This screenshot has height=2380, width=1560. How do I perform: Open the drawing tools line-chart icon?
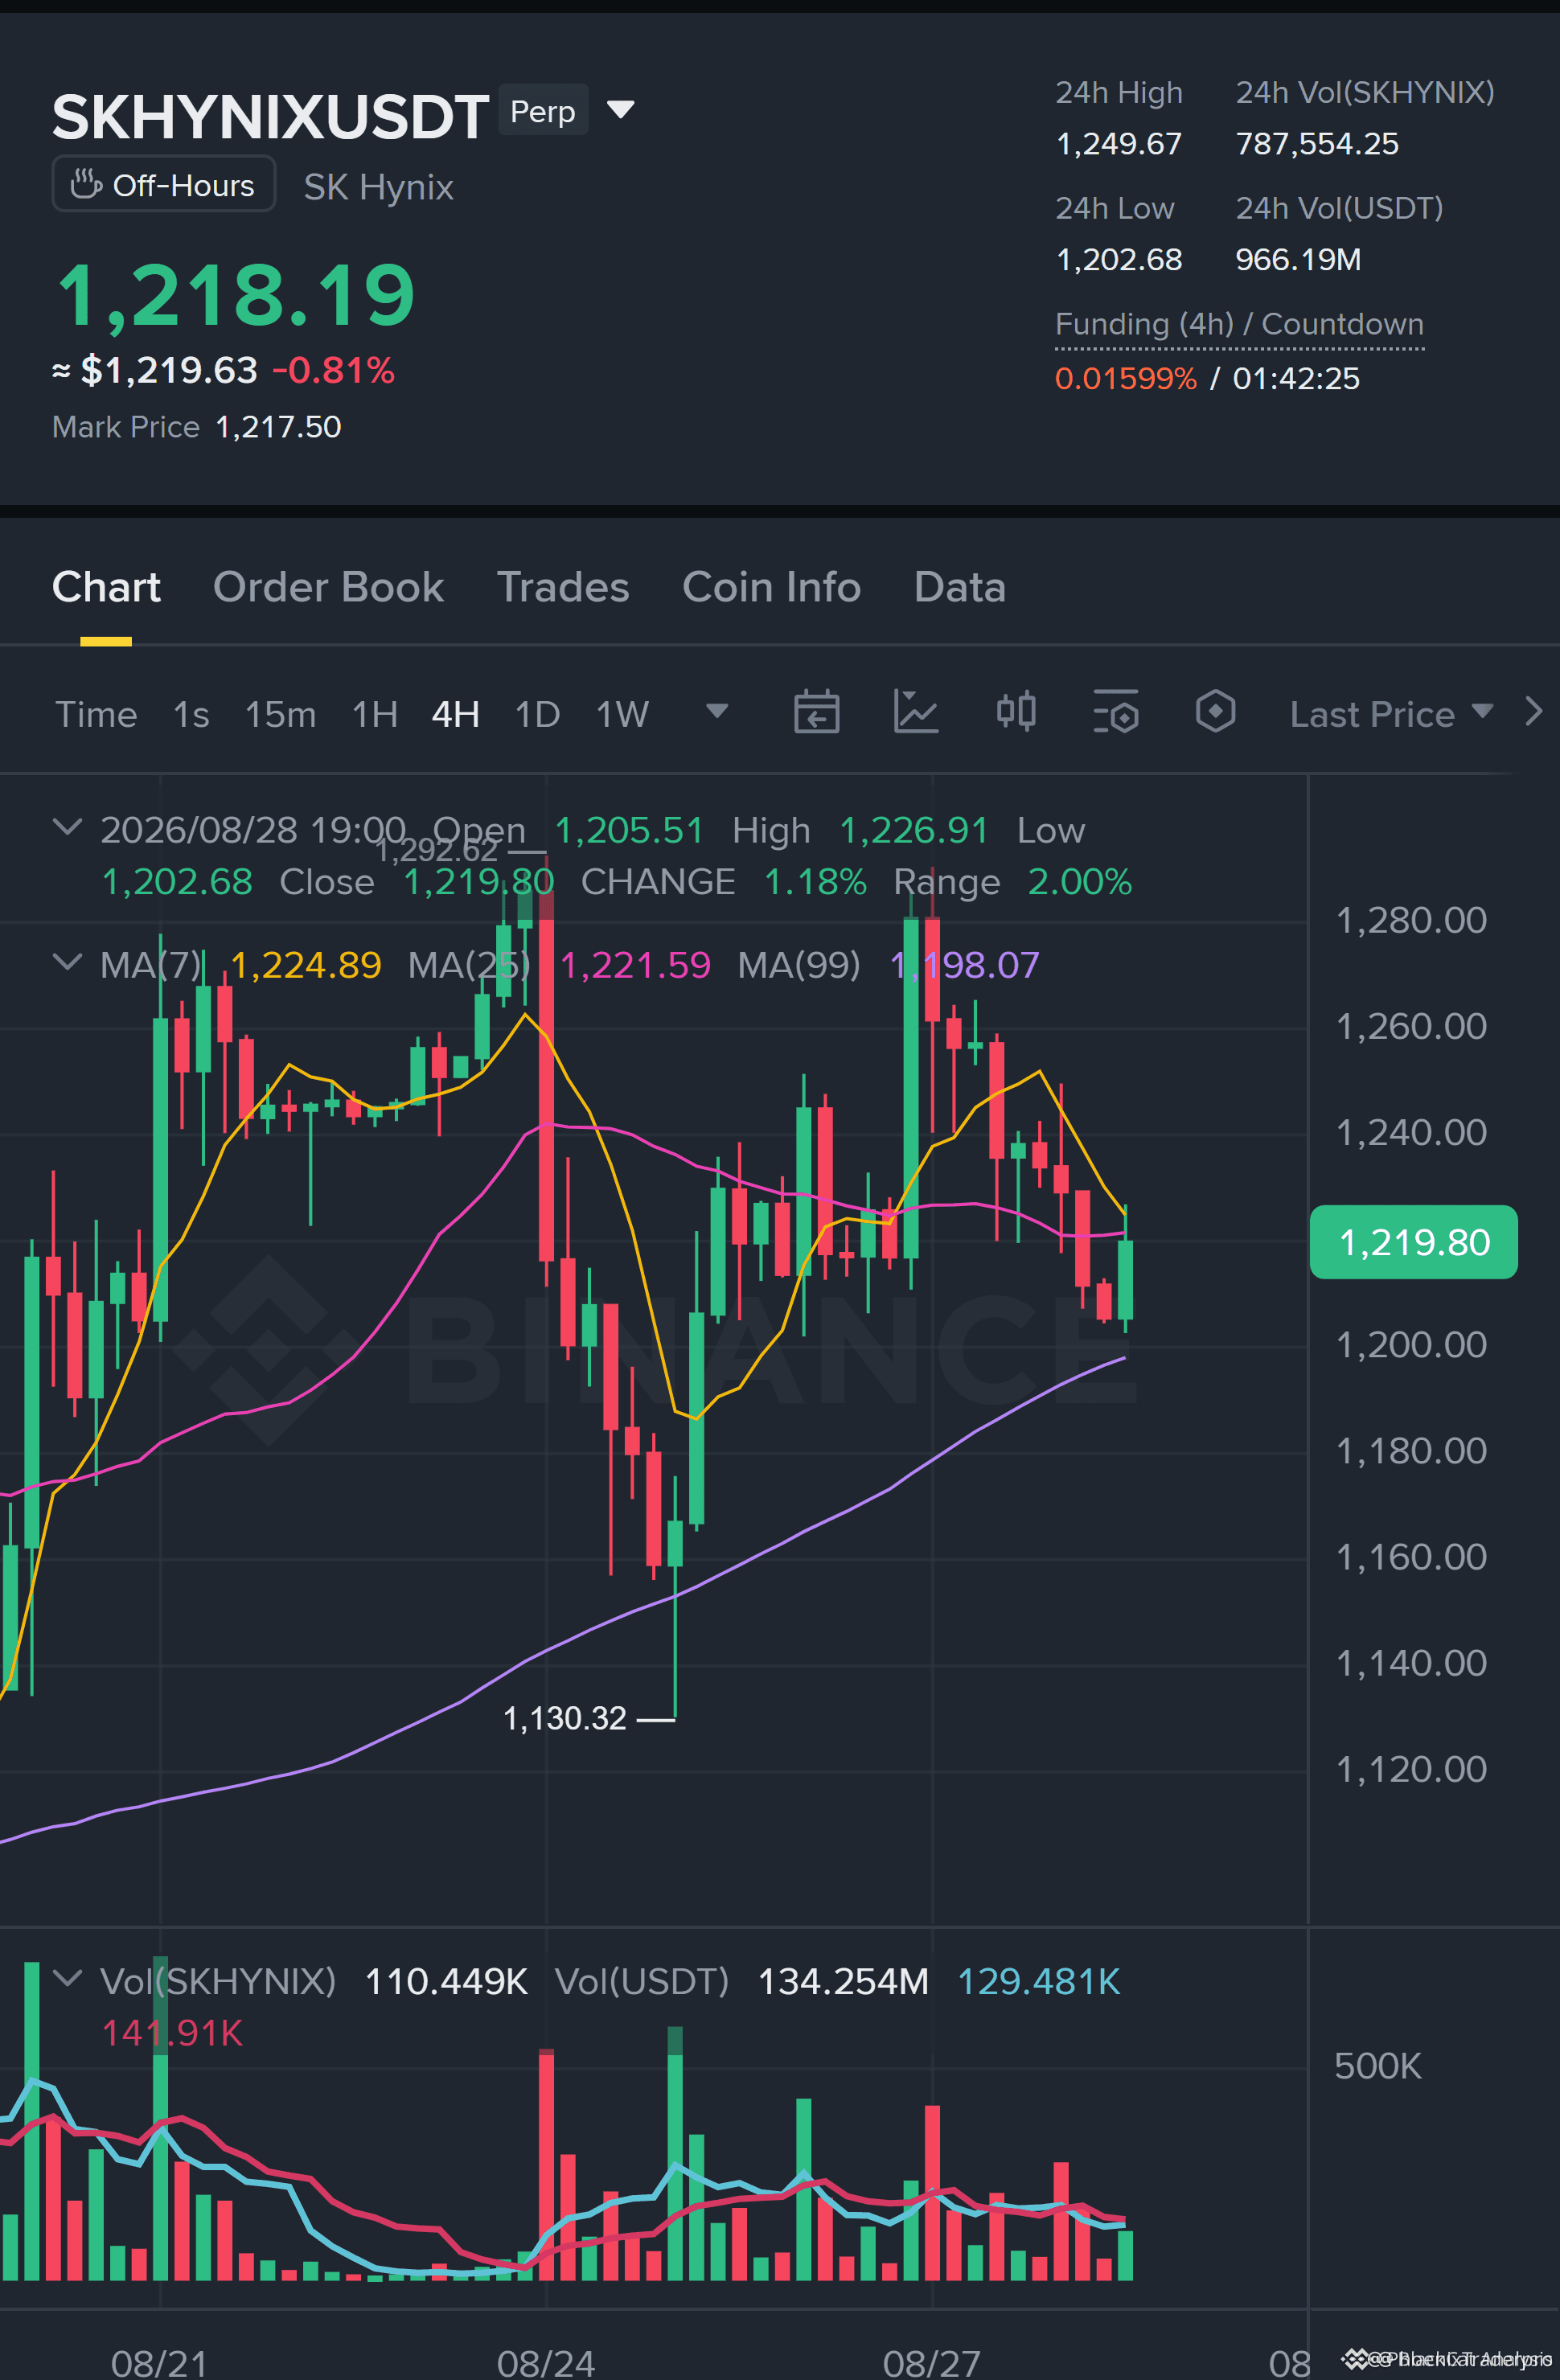coord(915,712)
